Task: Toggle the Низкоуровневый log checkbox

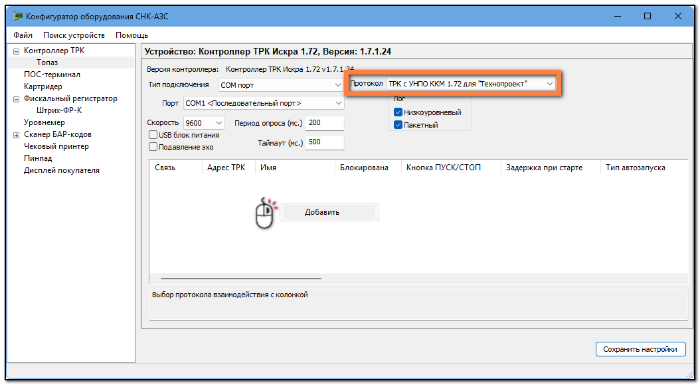Action: pyautogui.click(x=398, y=112)
